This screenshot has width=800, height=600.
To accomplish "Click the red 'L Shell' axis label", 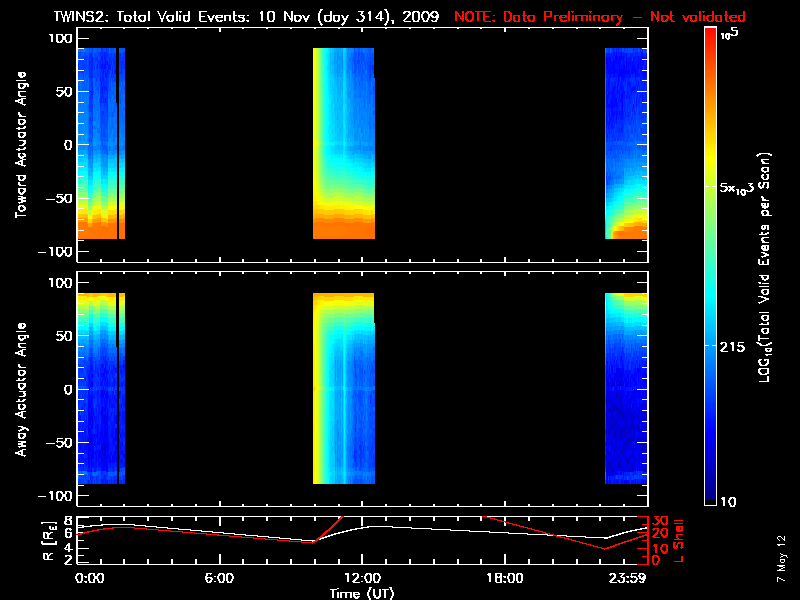I will 681,538.
